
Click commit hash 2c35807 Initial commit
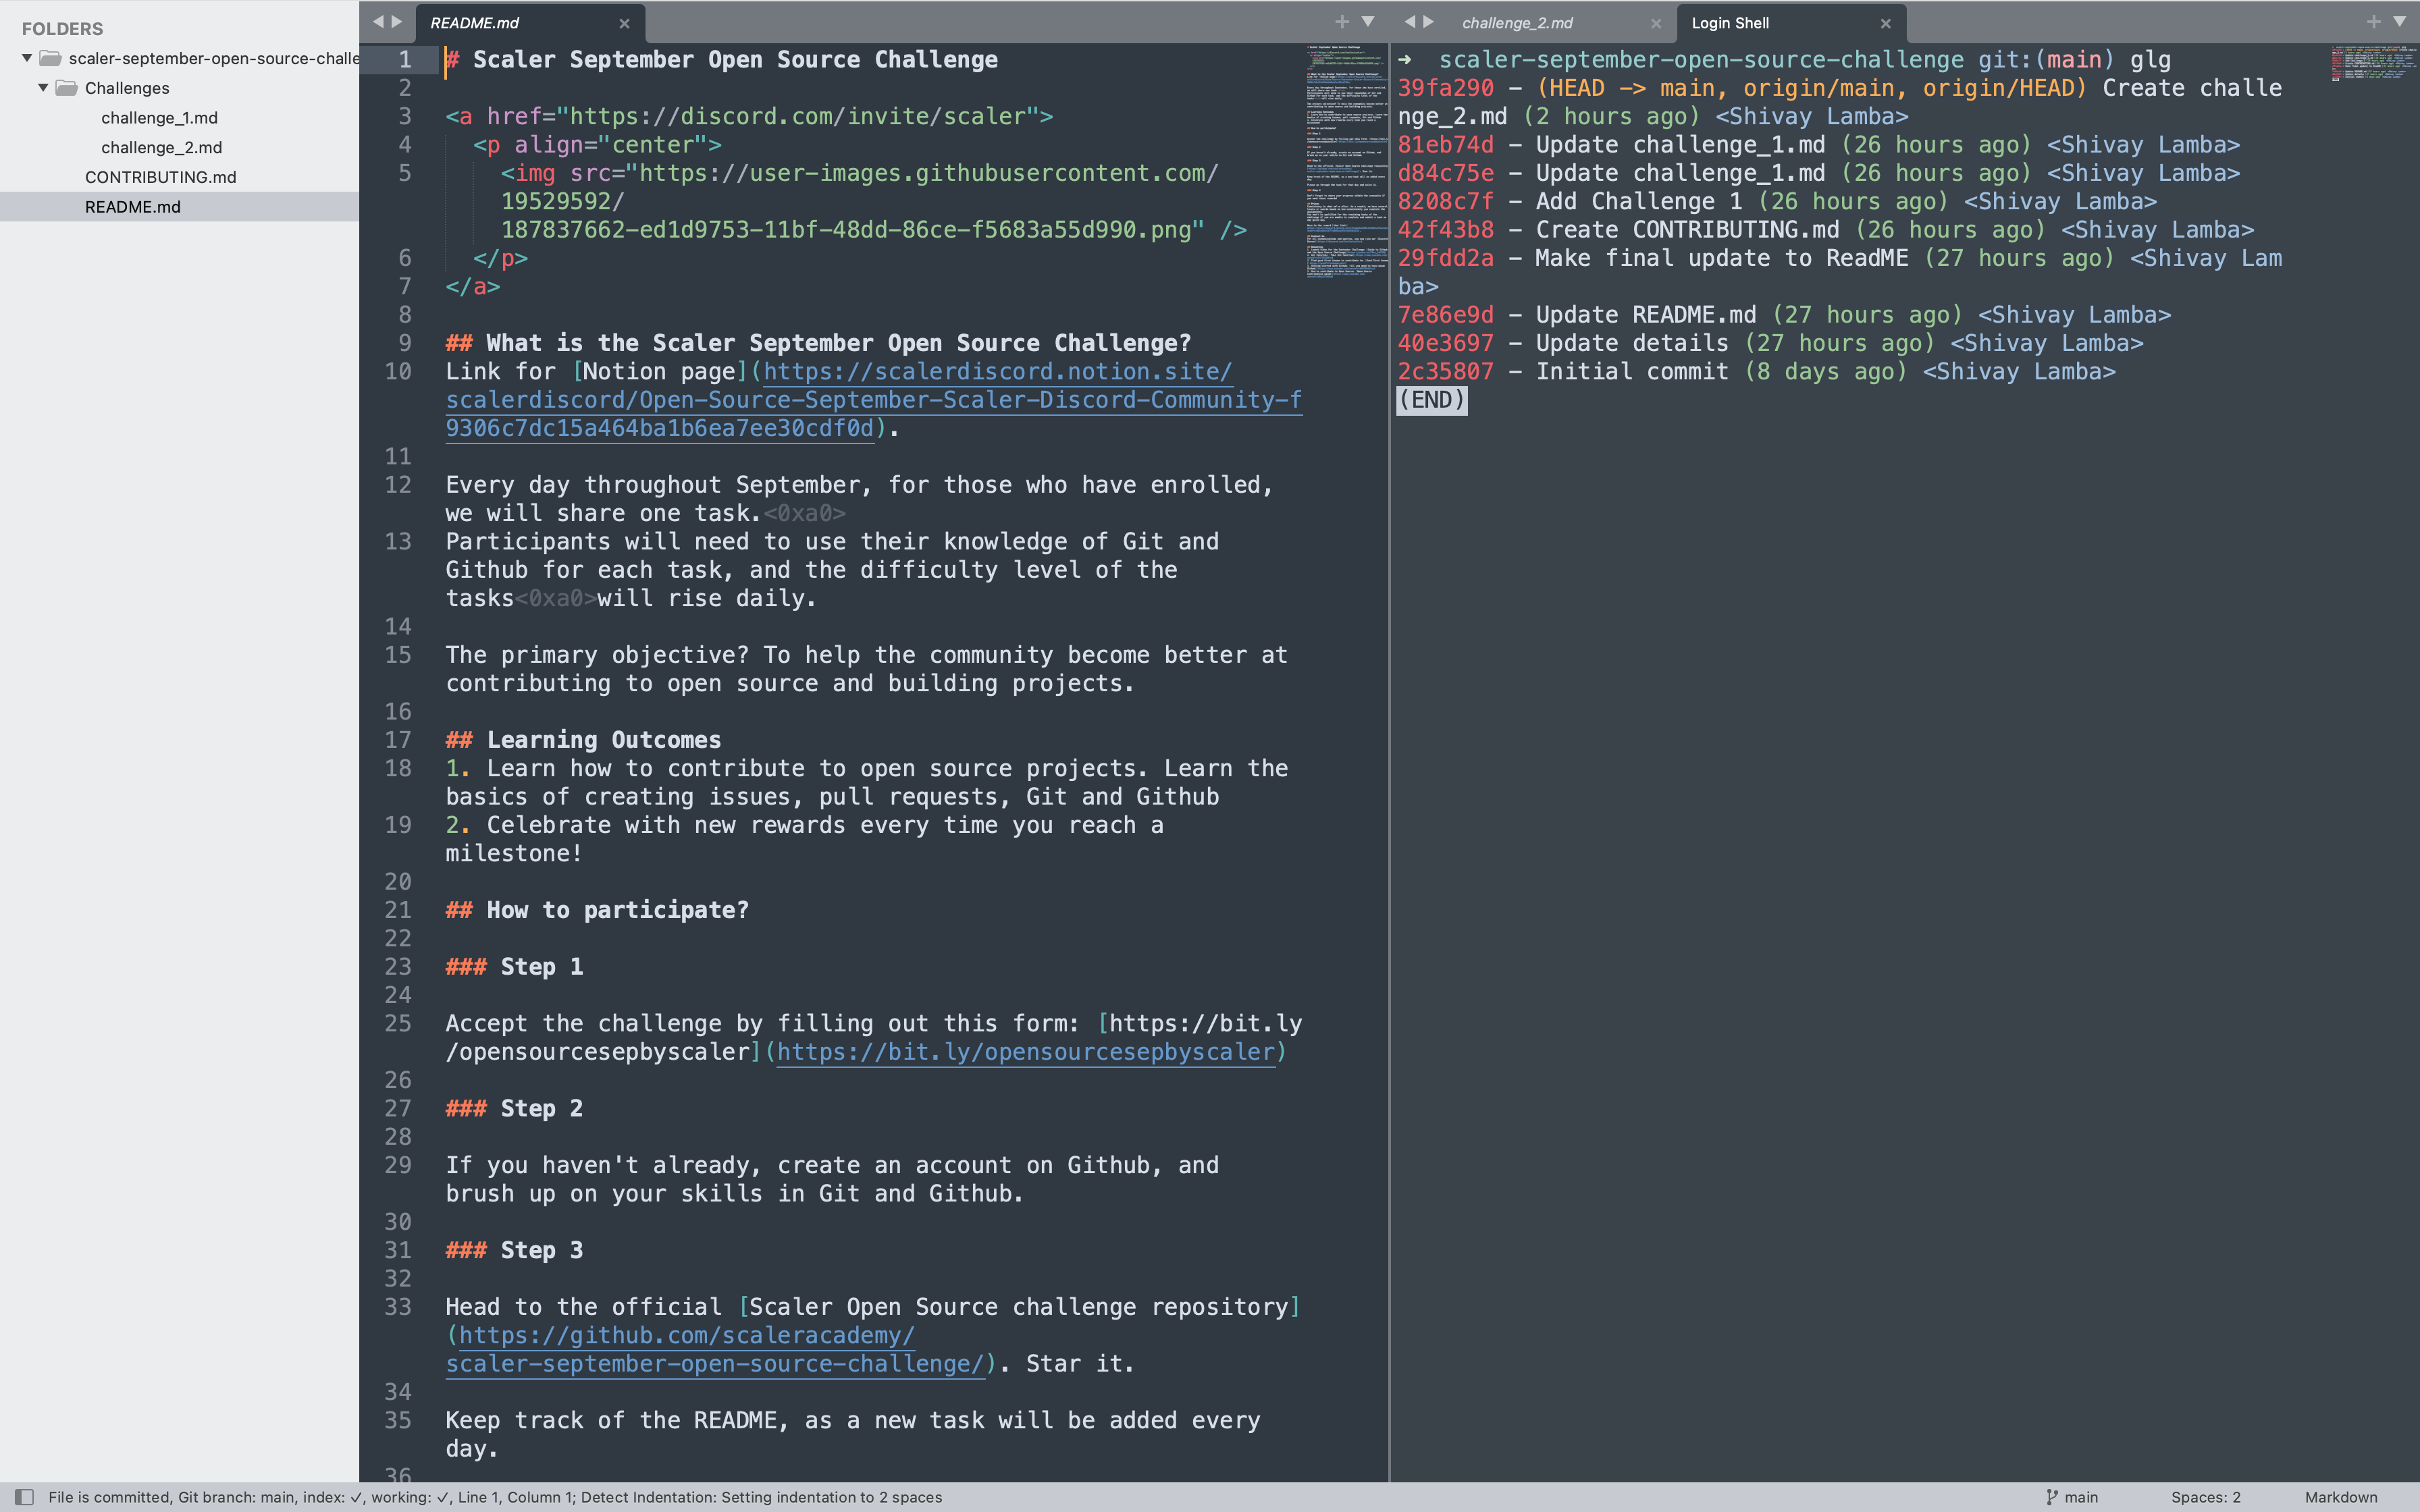pos(1445,372)
